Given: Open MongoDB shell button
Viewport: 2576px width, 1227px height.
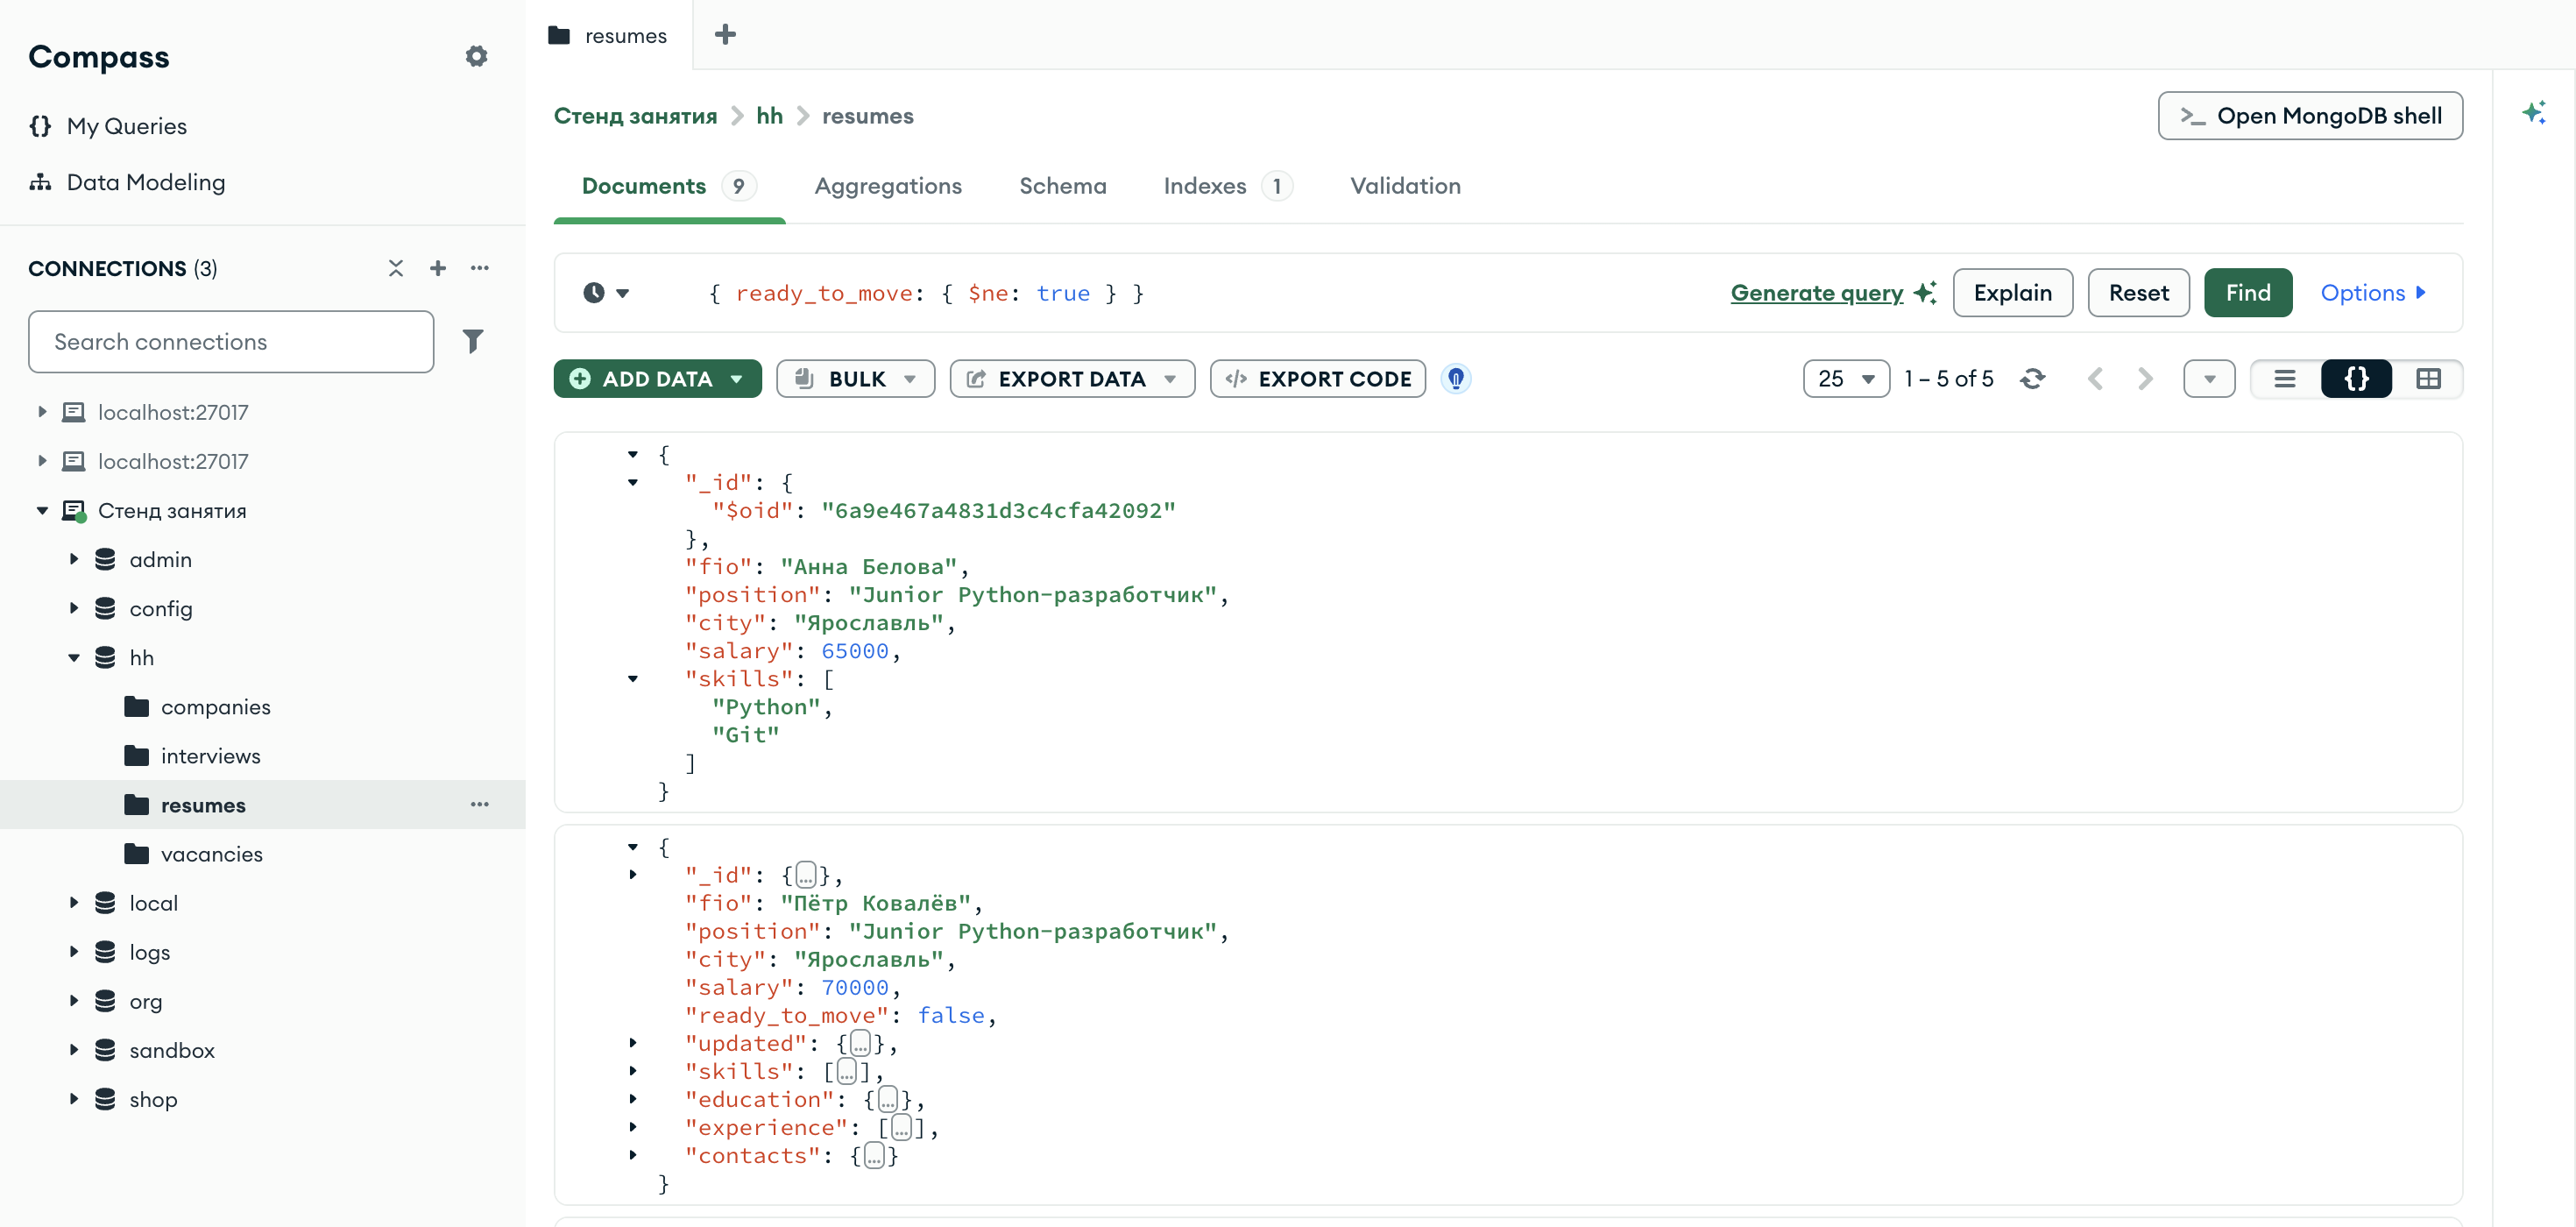Looking at the screenshot, I should 2310,116.
